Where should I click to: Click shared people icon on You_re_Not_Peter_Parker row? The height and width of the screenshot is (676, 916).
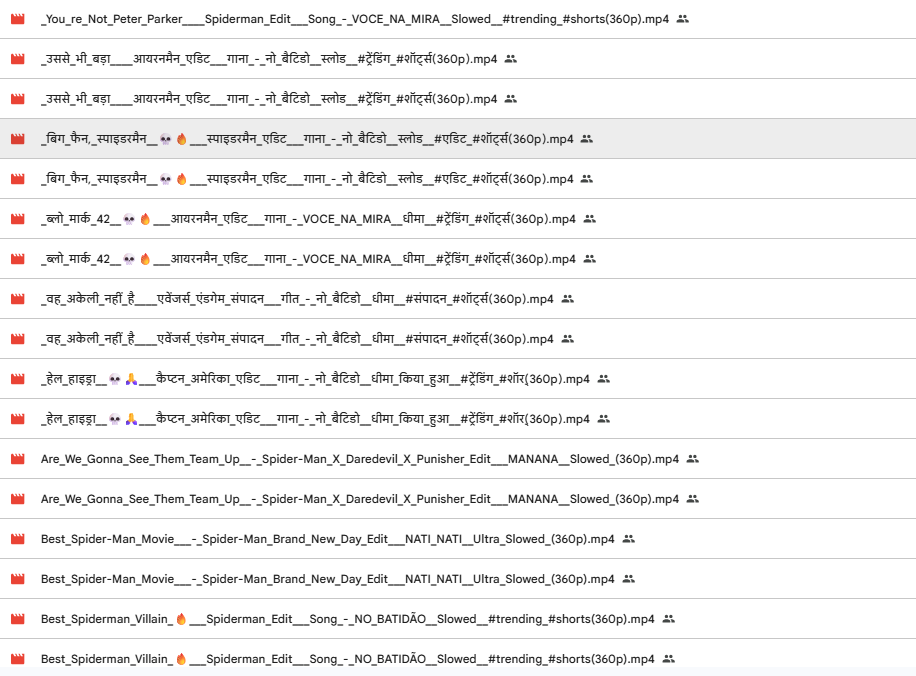682,19
